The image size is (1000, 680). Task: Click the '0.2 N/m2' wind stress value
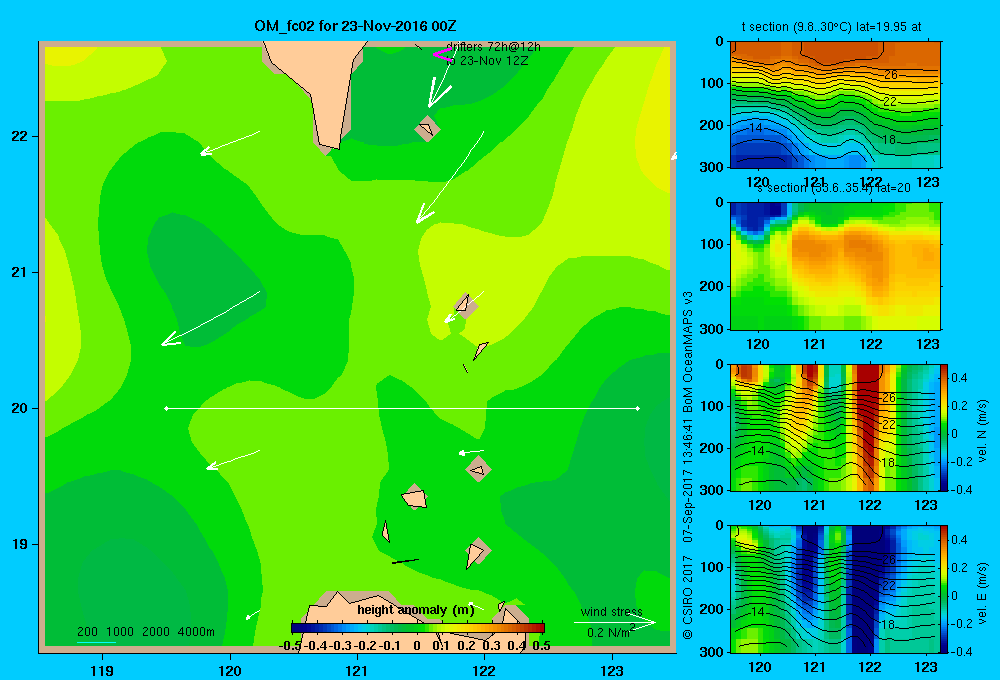click(x=610, y=632)
